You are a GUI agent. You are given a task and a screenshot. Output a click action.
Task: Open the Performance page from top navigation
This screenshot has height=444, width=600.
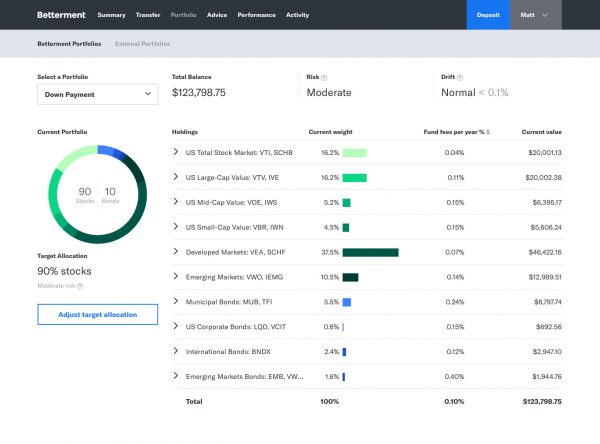coord(256,15)
